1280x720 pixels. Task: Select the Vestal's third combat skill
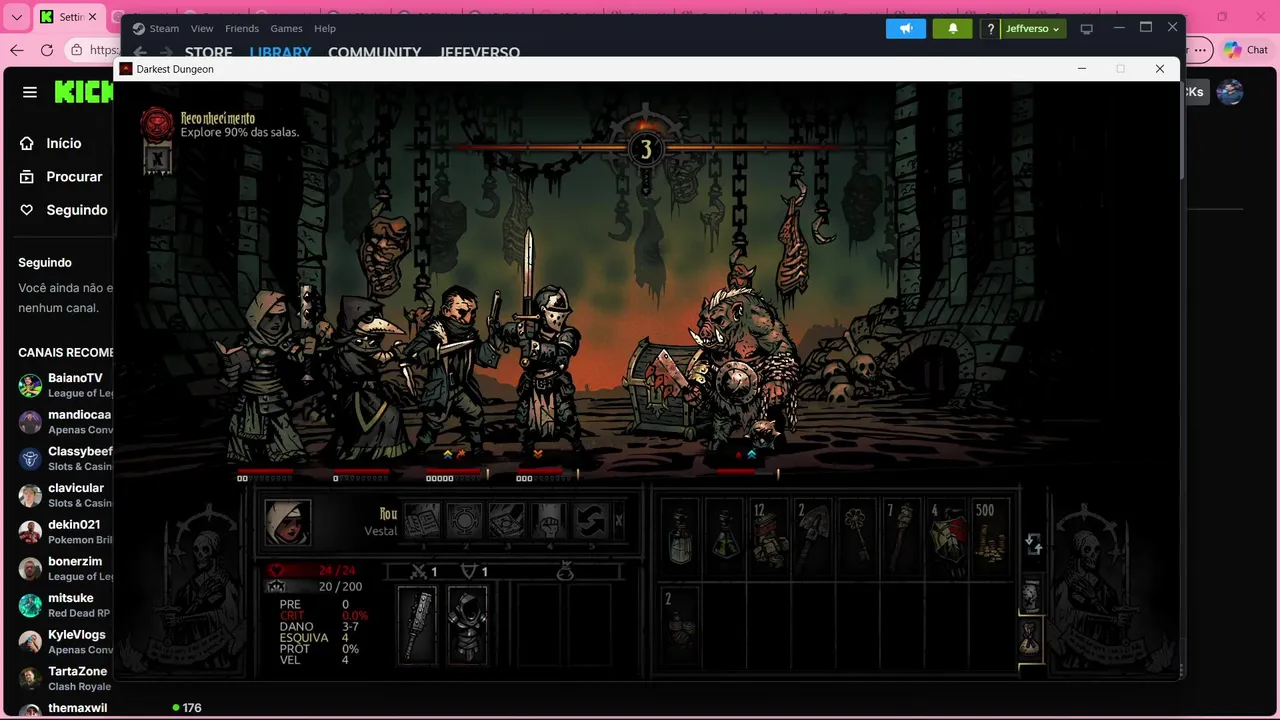coord(507,521)
